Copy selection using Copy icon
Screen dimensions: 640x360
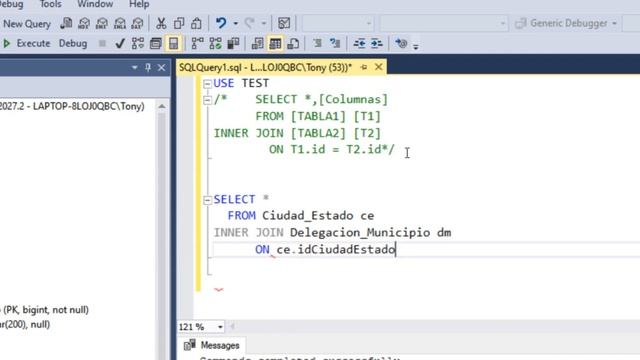coord(179,23)
